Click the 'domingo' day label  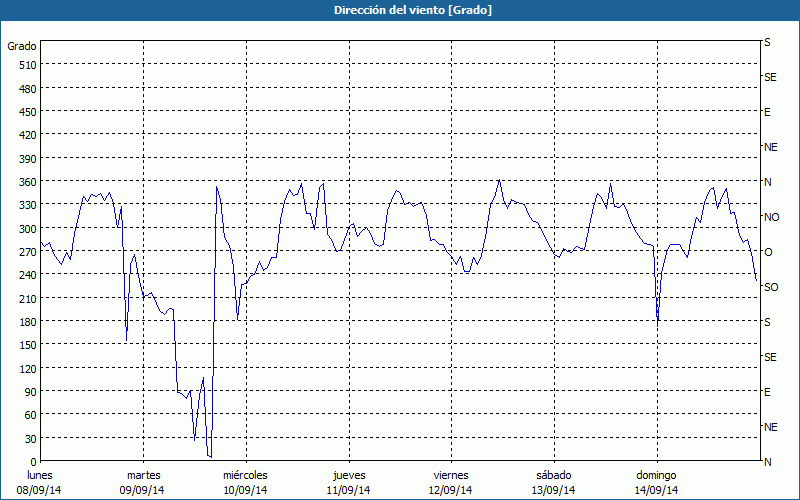(x=655, y=475)
